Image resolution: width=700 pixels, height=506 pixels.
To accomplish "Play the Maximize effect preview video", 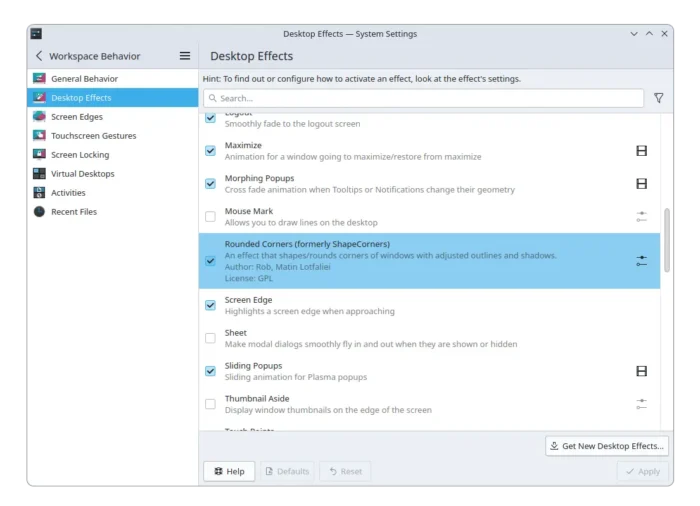I will [641, 151].
